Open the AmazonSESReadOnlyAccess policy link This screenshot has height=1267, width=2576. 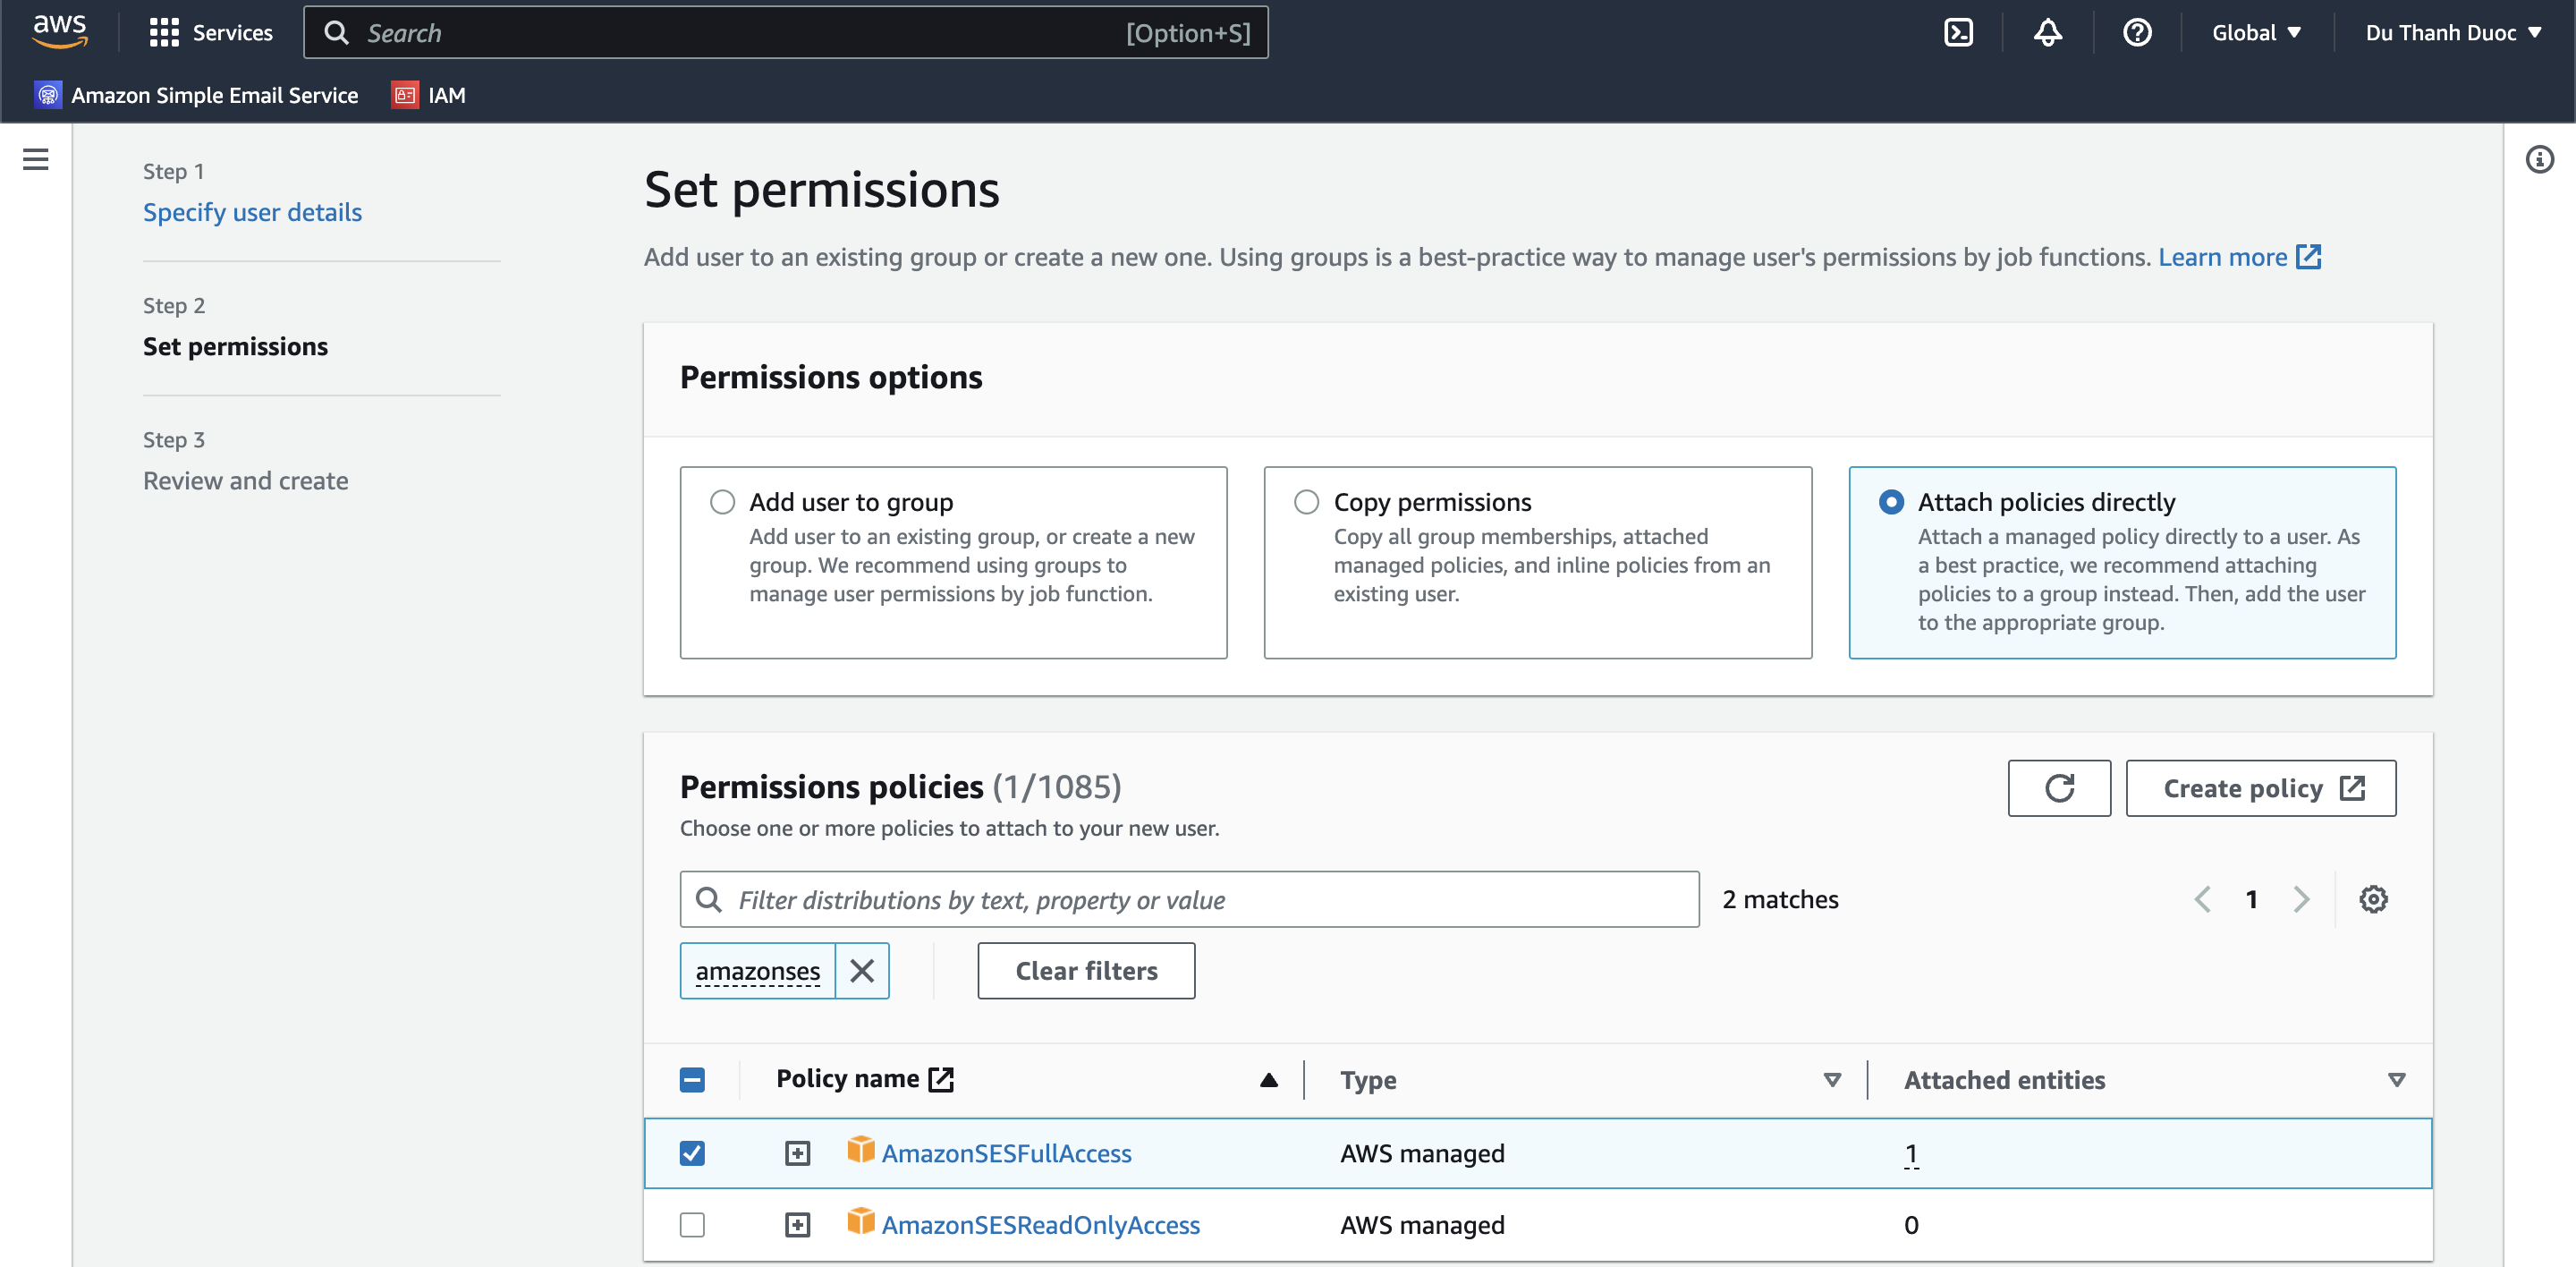[1040, 1225]
